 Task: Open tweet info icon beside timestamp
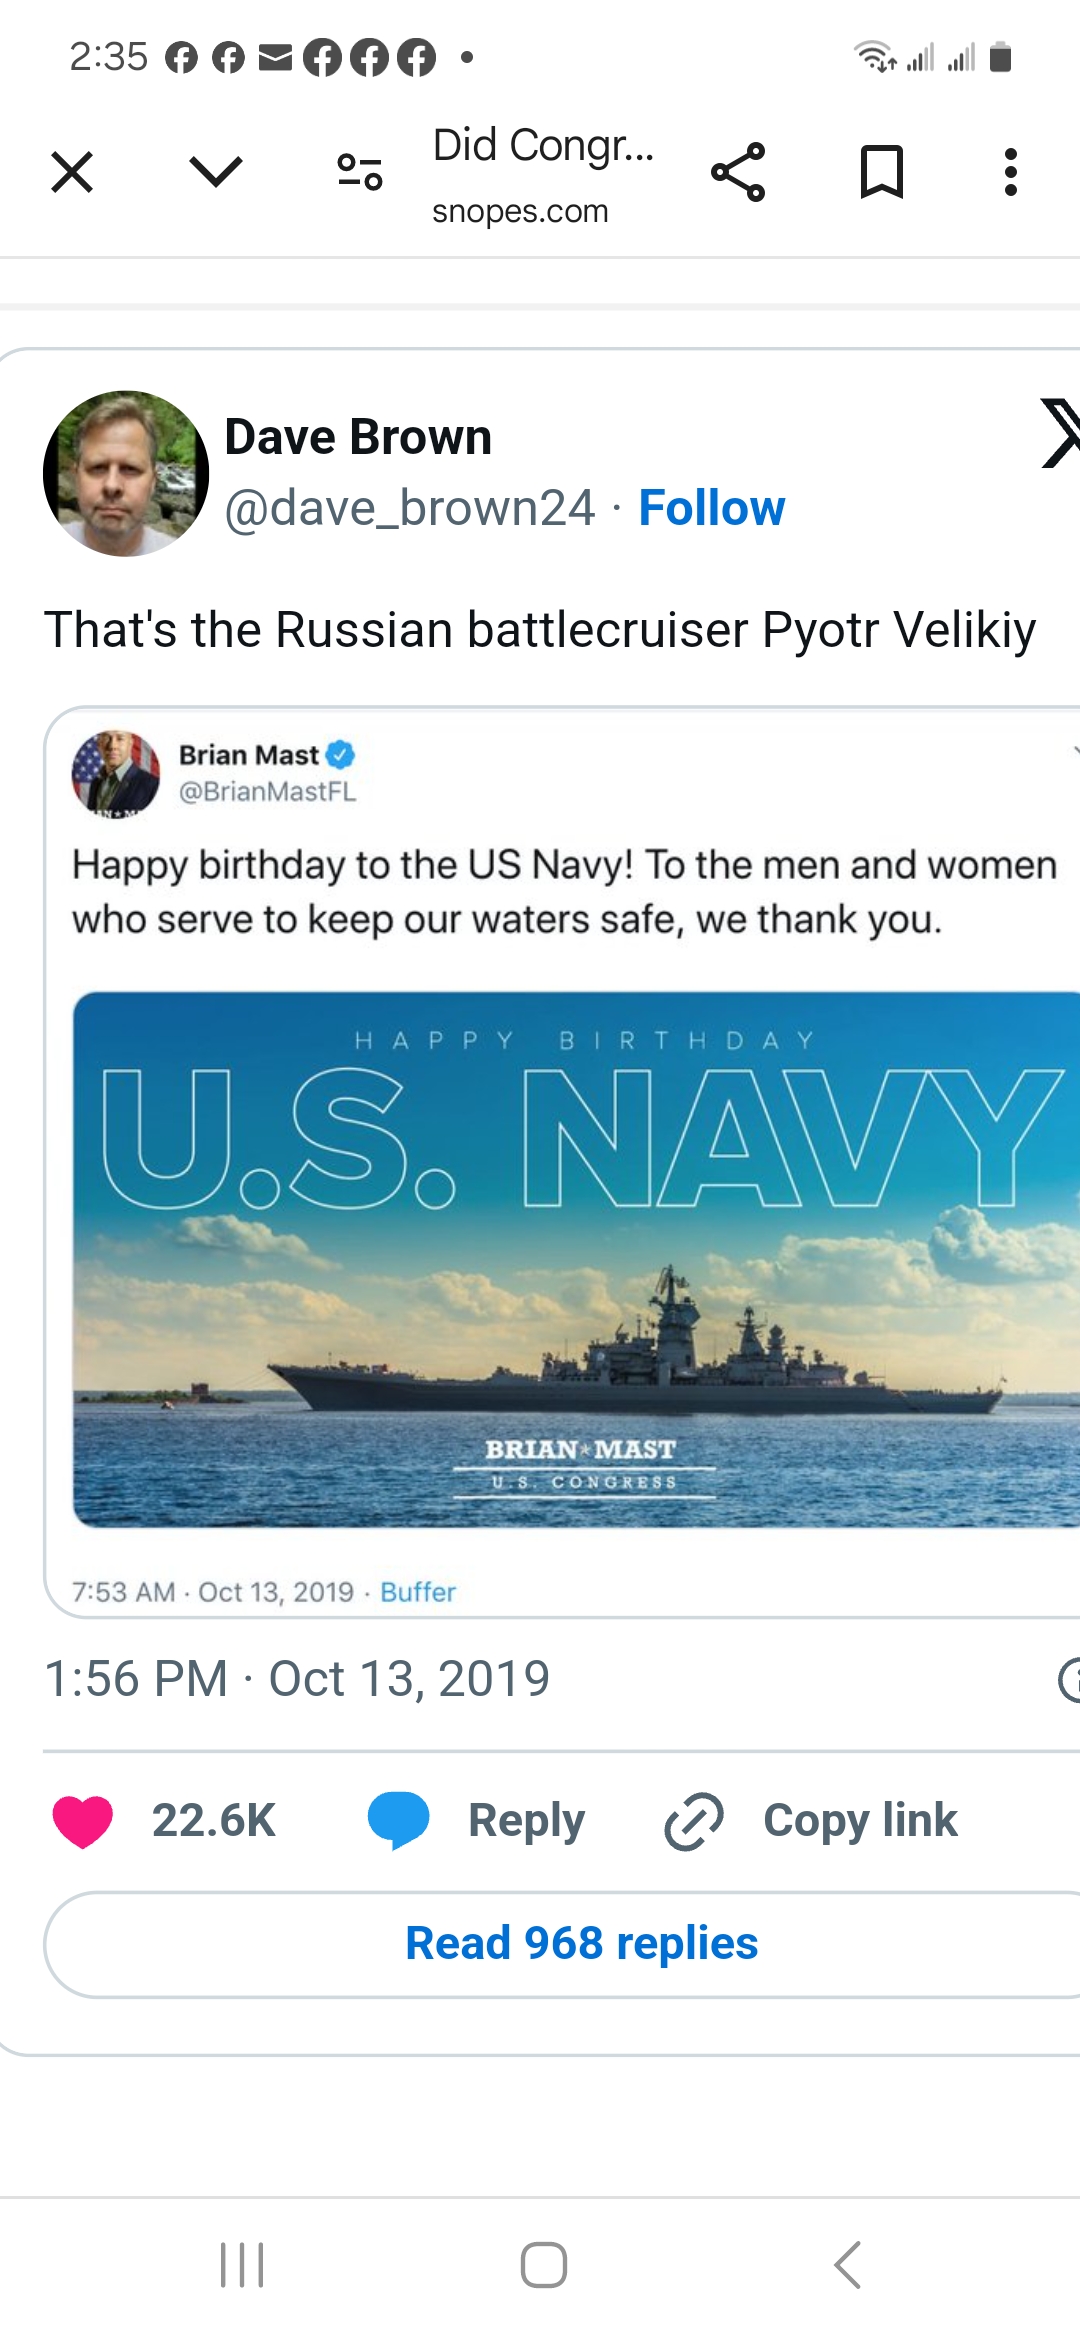tap(1070, 1679)
